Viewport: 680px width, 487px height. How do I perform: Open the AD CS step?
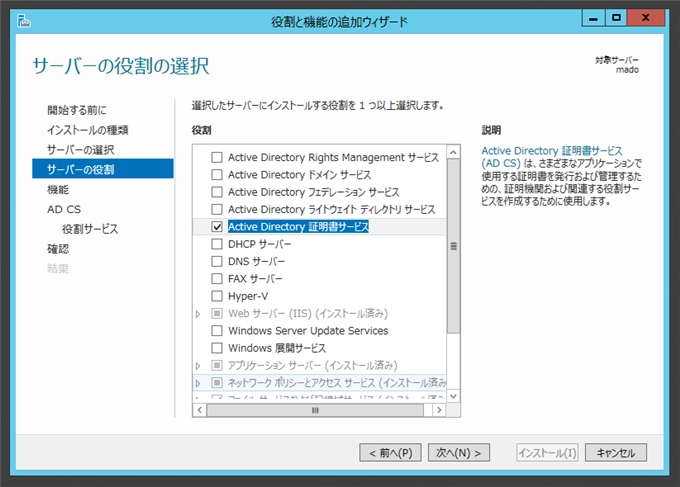(x=64, y=209)
